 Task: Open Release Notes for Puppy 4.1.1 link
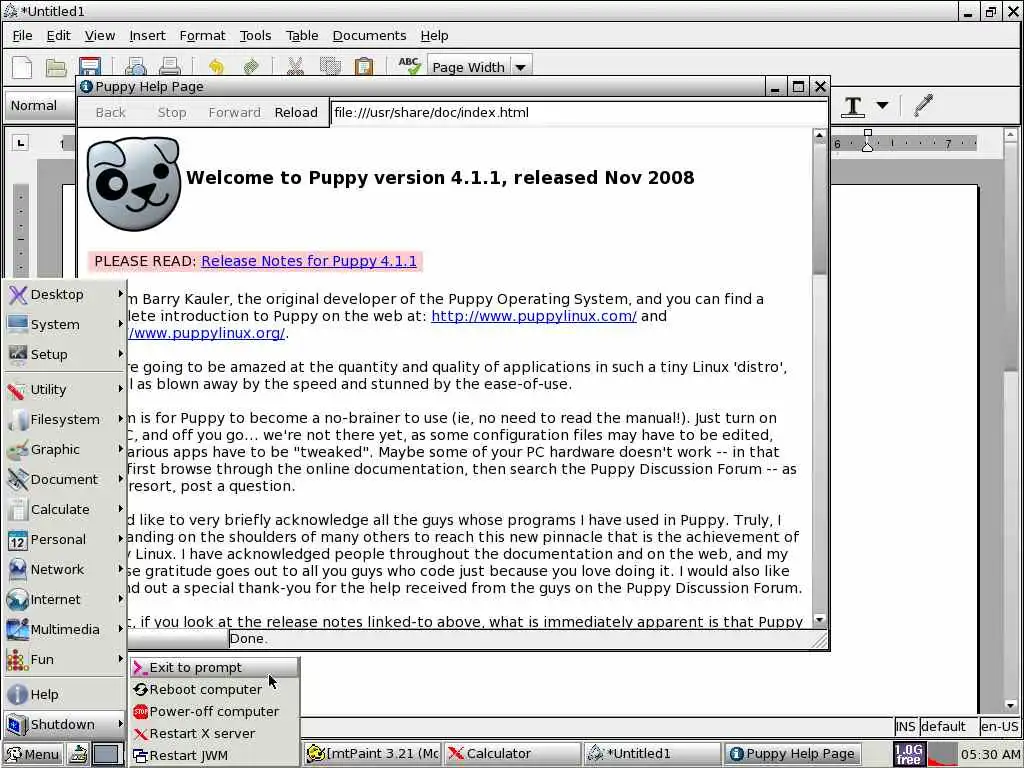click(309, 261)
